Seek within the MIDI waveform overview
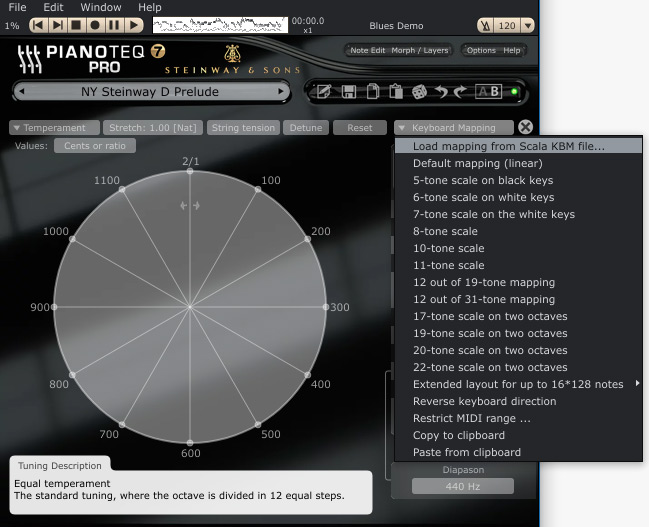Viewport: 649px width, 527px height. coord(220,25)
